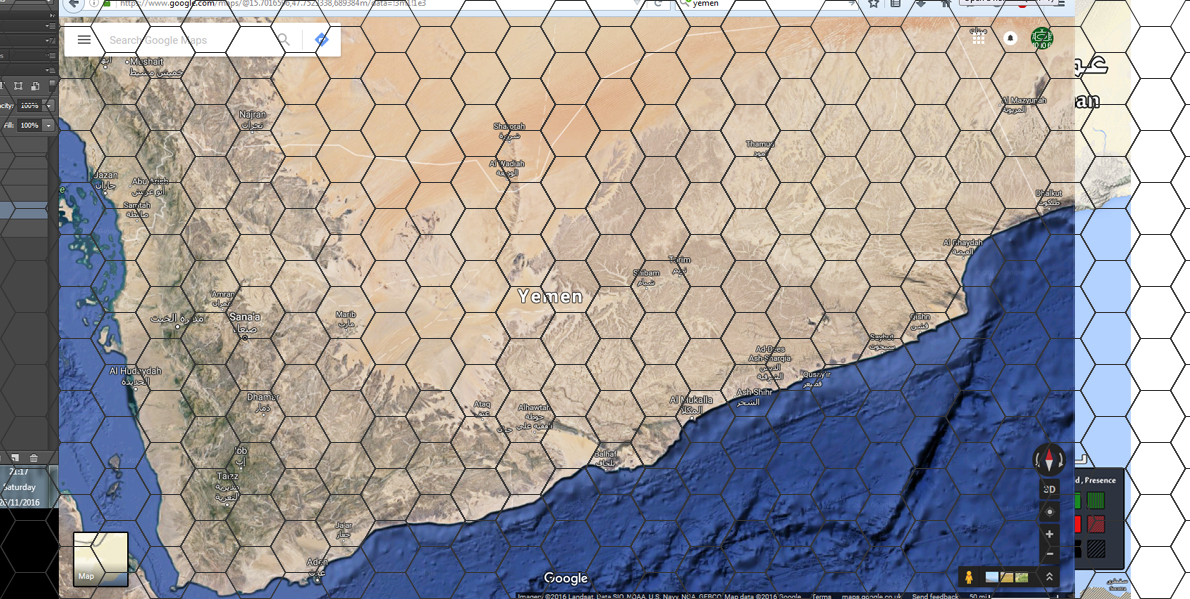The image size is (1190, 599).
Task: Click the Al Mazyunah label
Action: point(1024,99)
